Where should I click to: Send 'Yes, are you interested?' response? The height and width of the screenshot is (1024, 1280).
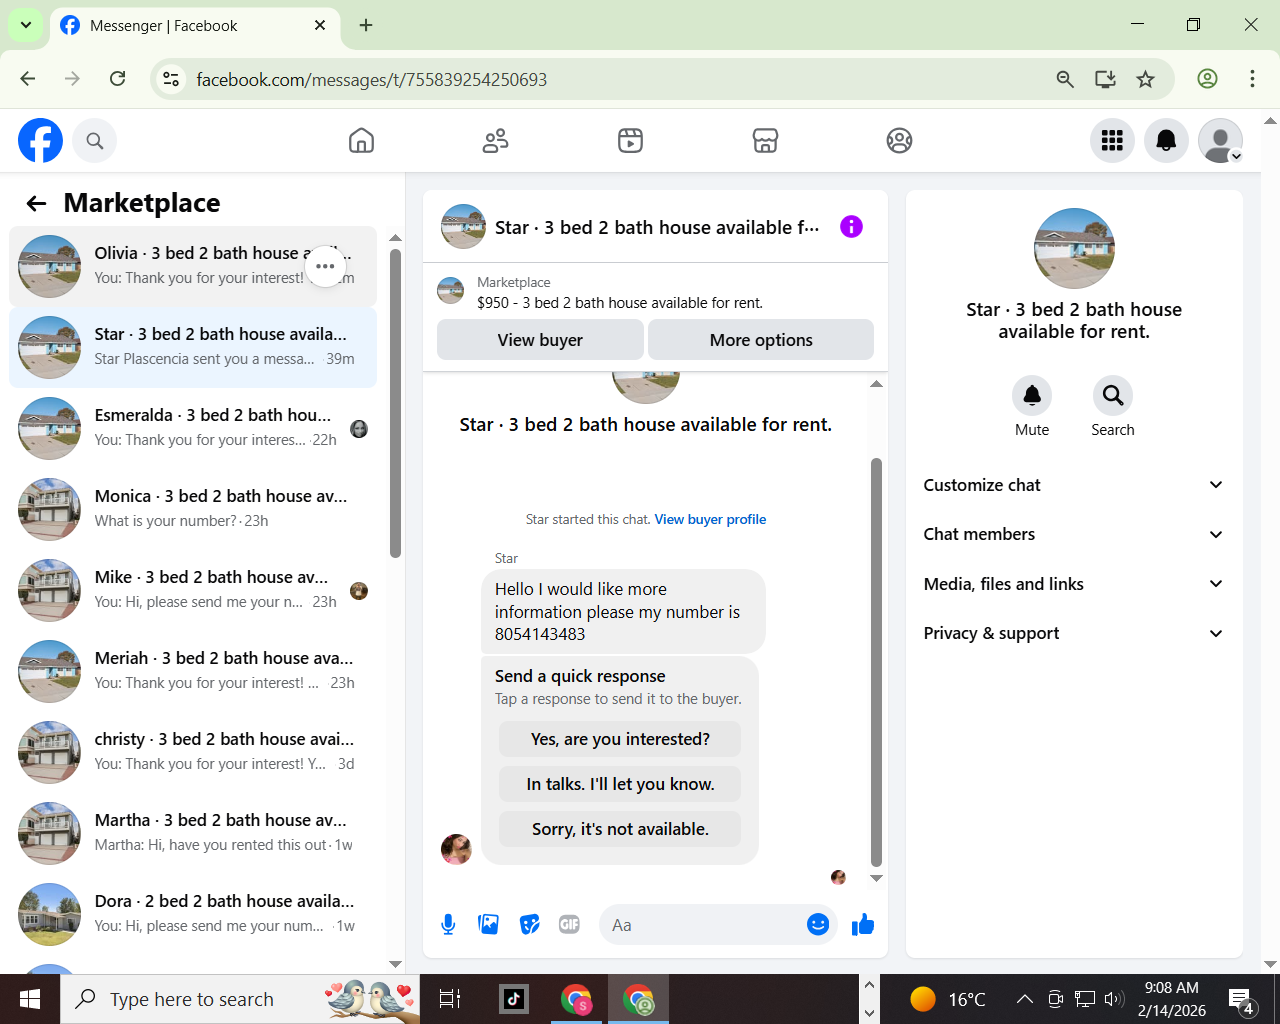620,739
